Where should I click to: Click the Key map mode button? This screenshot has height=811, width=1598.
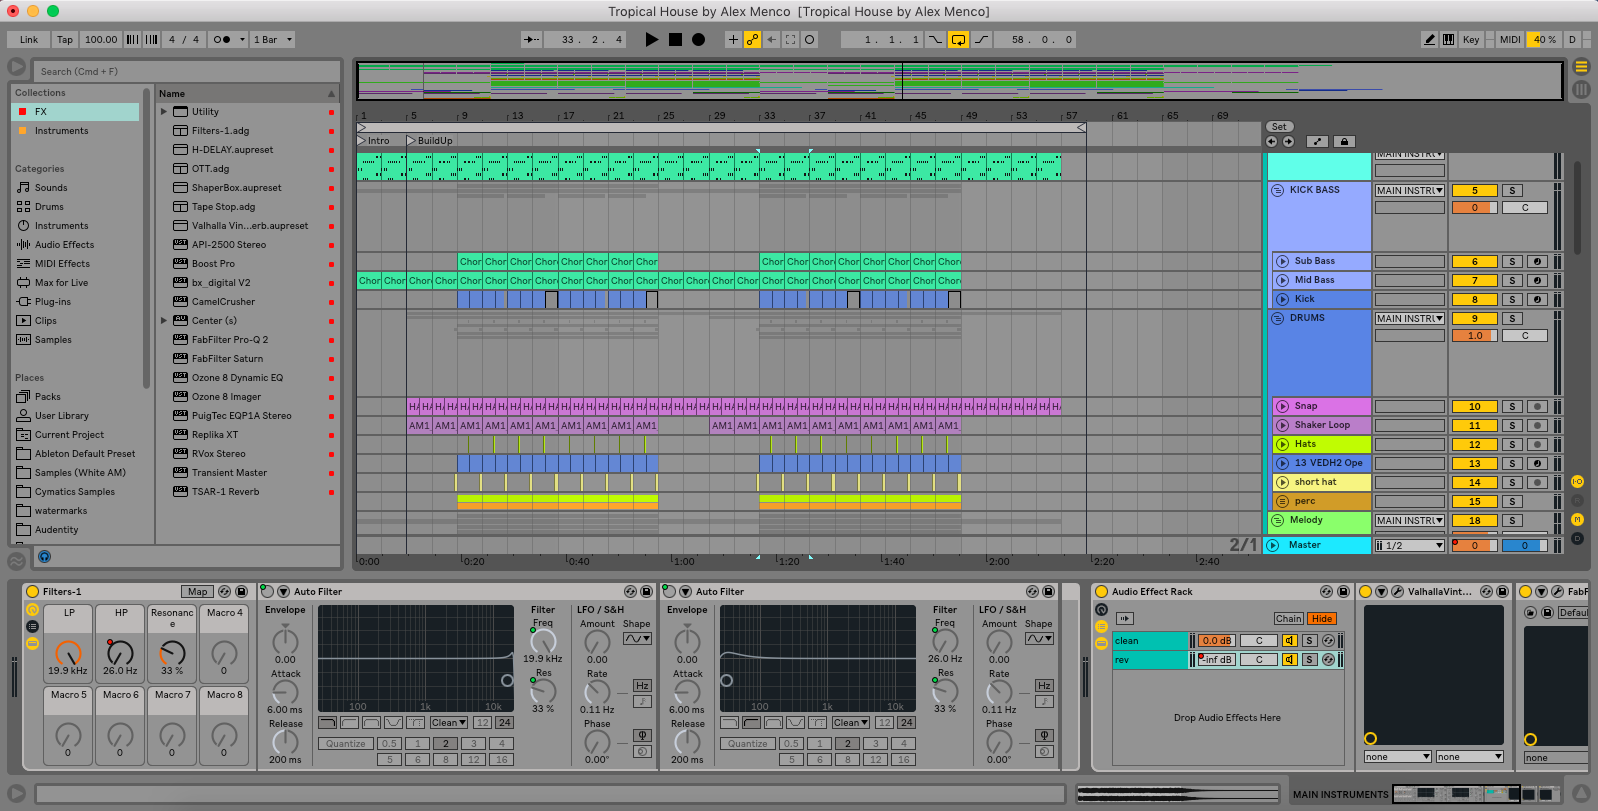pyautogui.click(x=1471, y=40)
